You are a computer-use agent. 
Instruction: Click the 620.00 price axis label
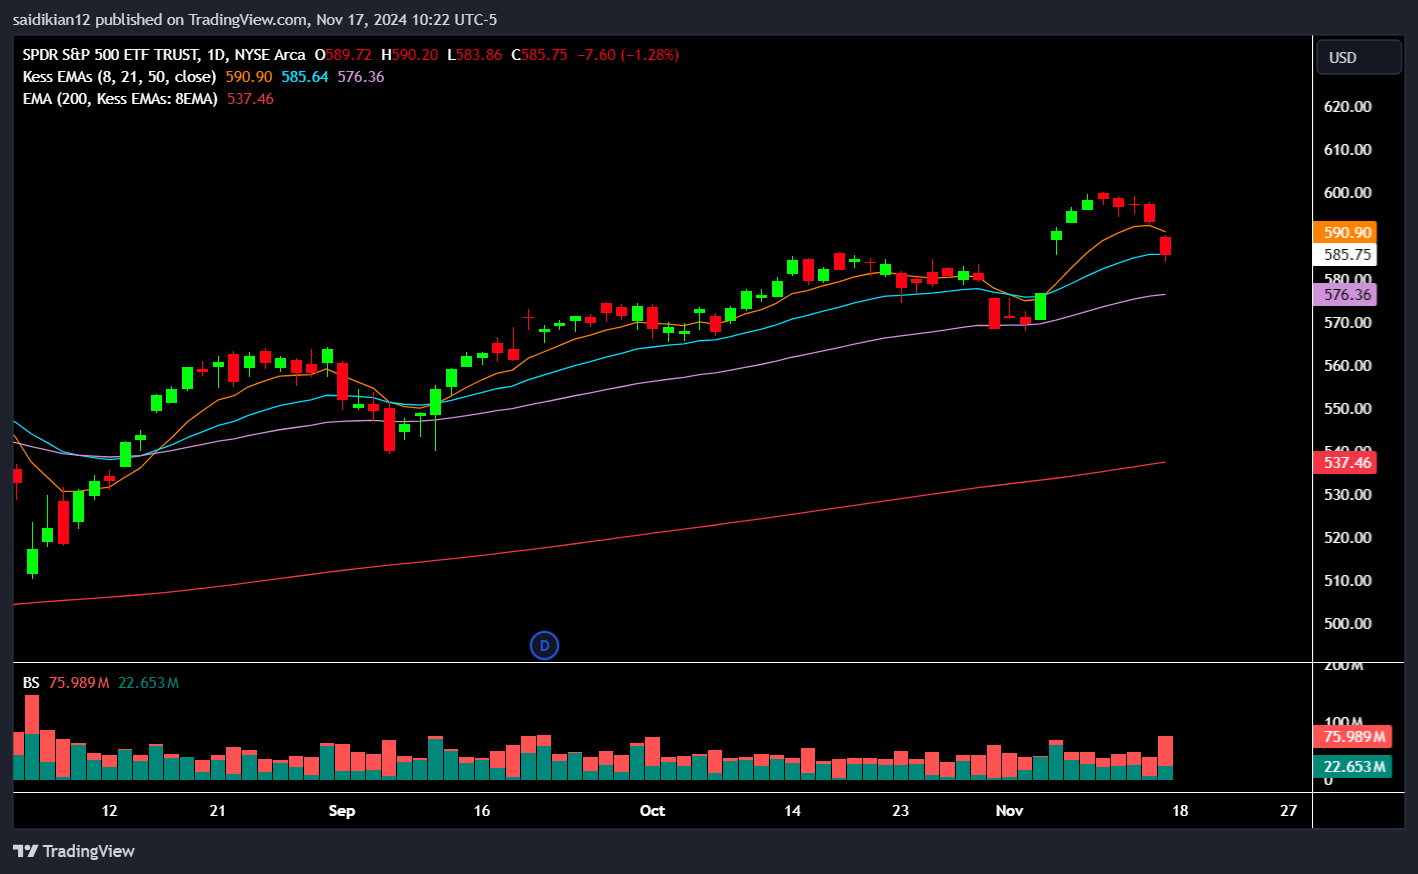[x=1347, y=106]
